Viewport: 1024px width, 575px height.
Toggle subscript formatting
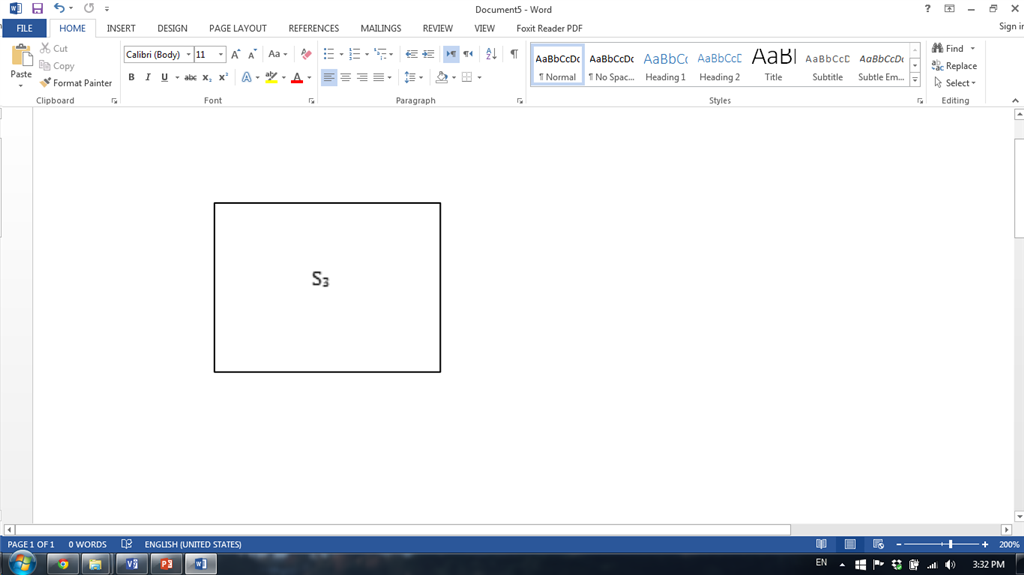(206, 77)
